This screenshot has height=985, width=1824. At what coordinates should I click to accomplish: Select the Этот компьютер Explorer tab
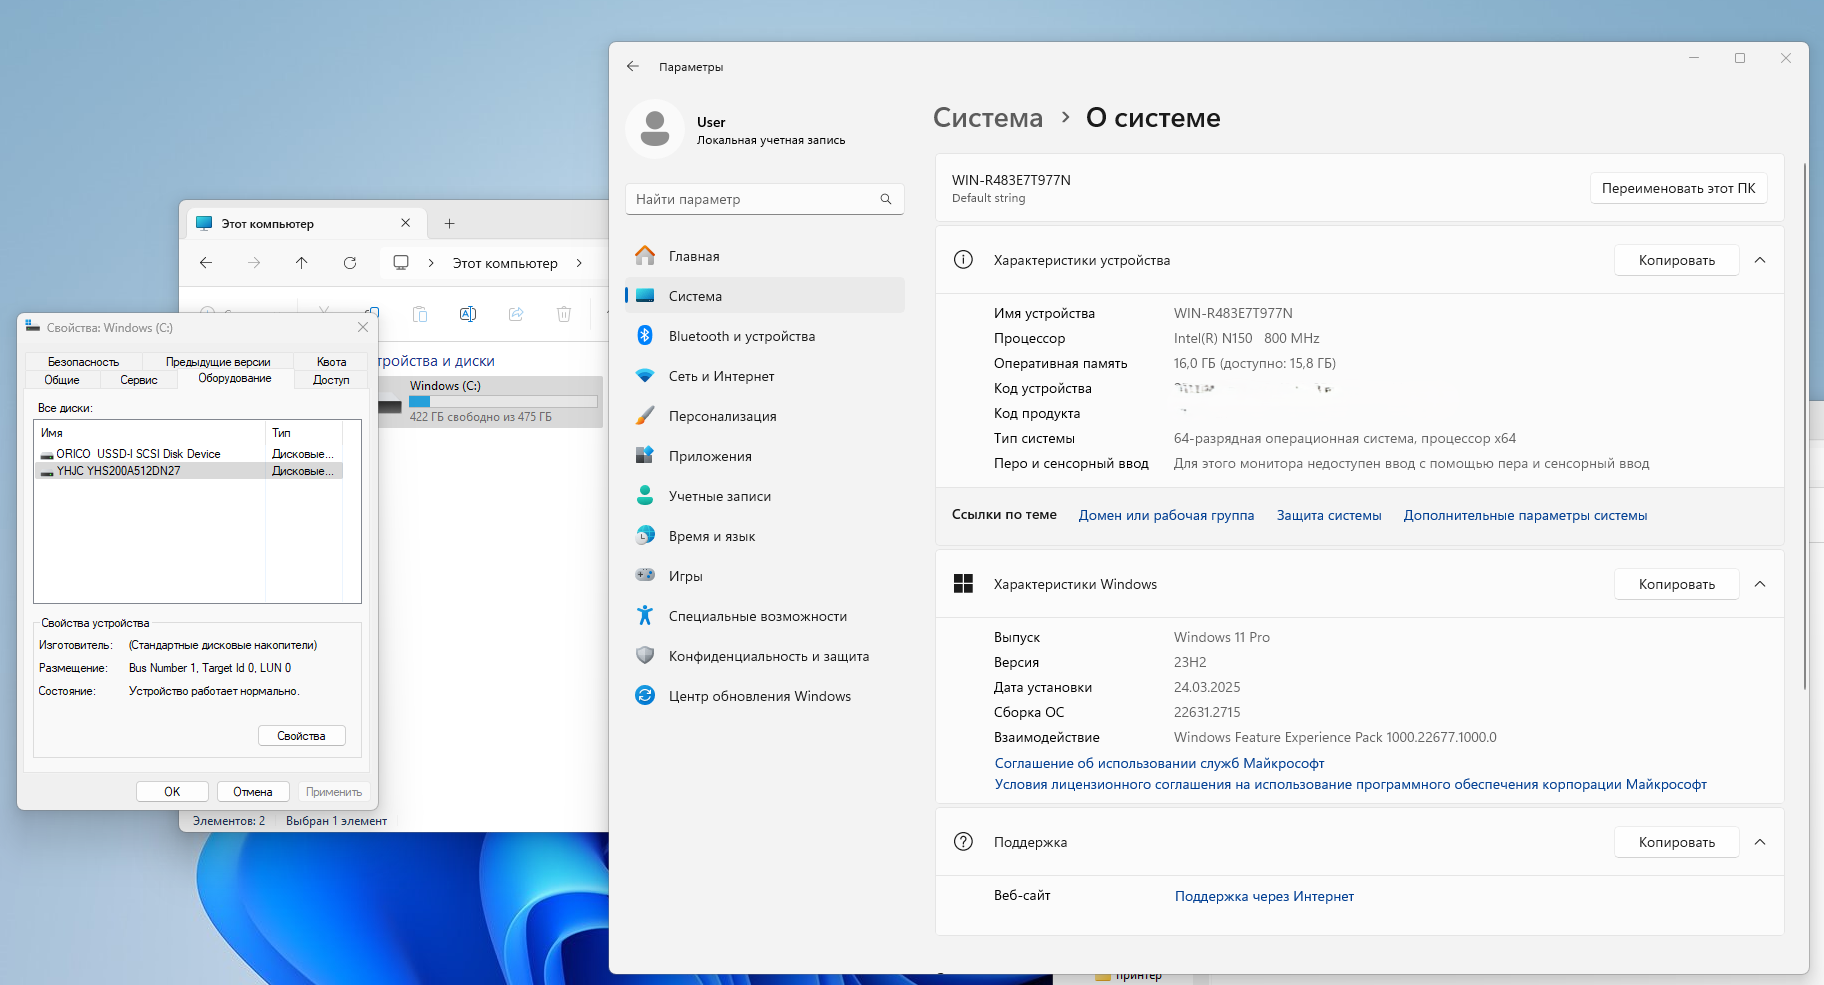point(306,224)
